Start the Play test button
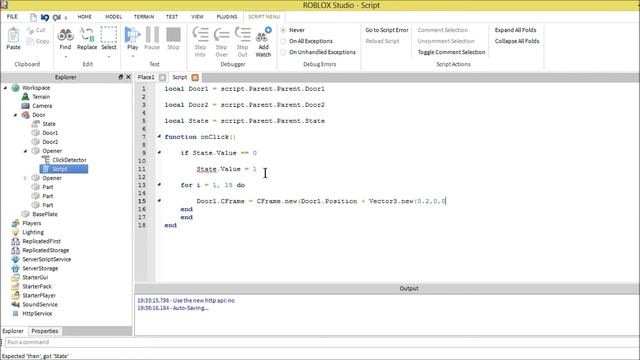 132,35
